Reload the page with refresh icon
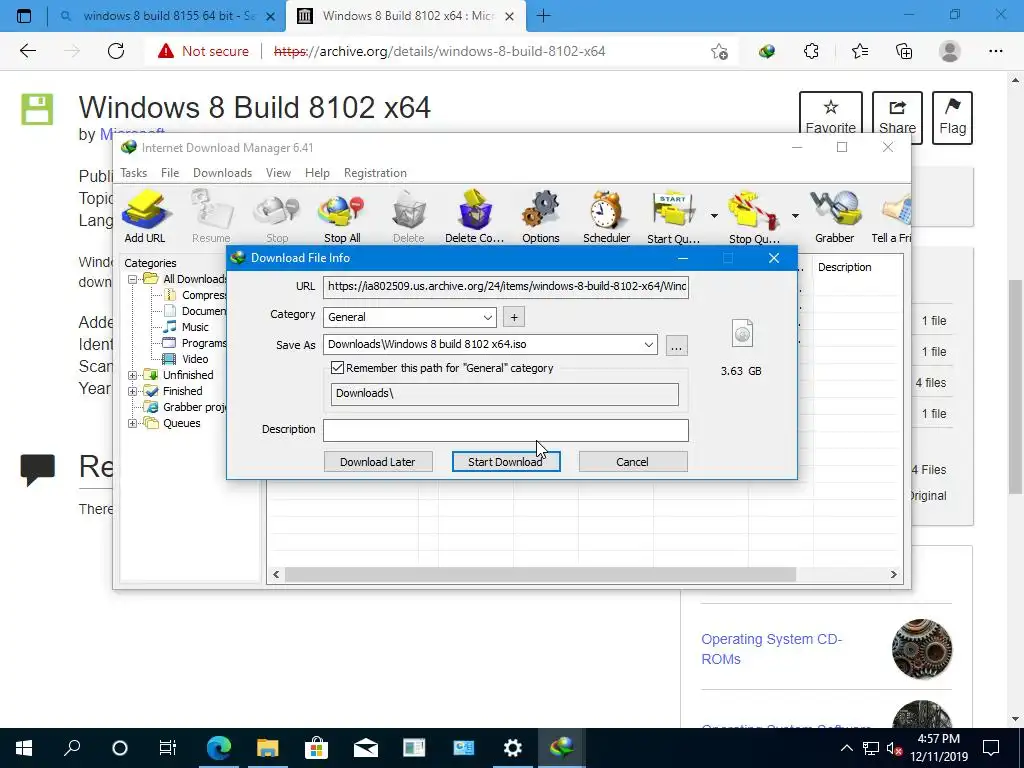The height and width of the screenshot is (768, 1024). click(116, 51)
